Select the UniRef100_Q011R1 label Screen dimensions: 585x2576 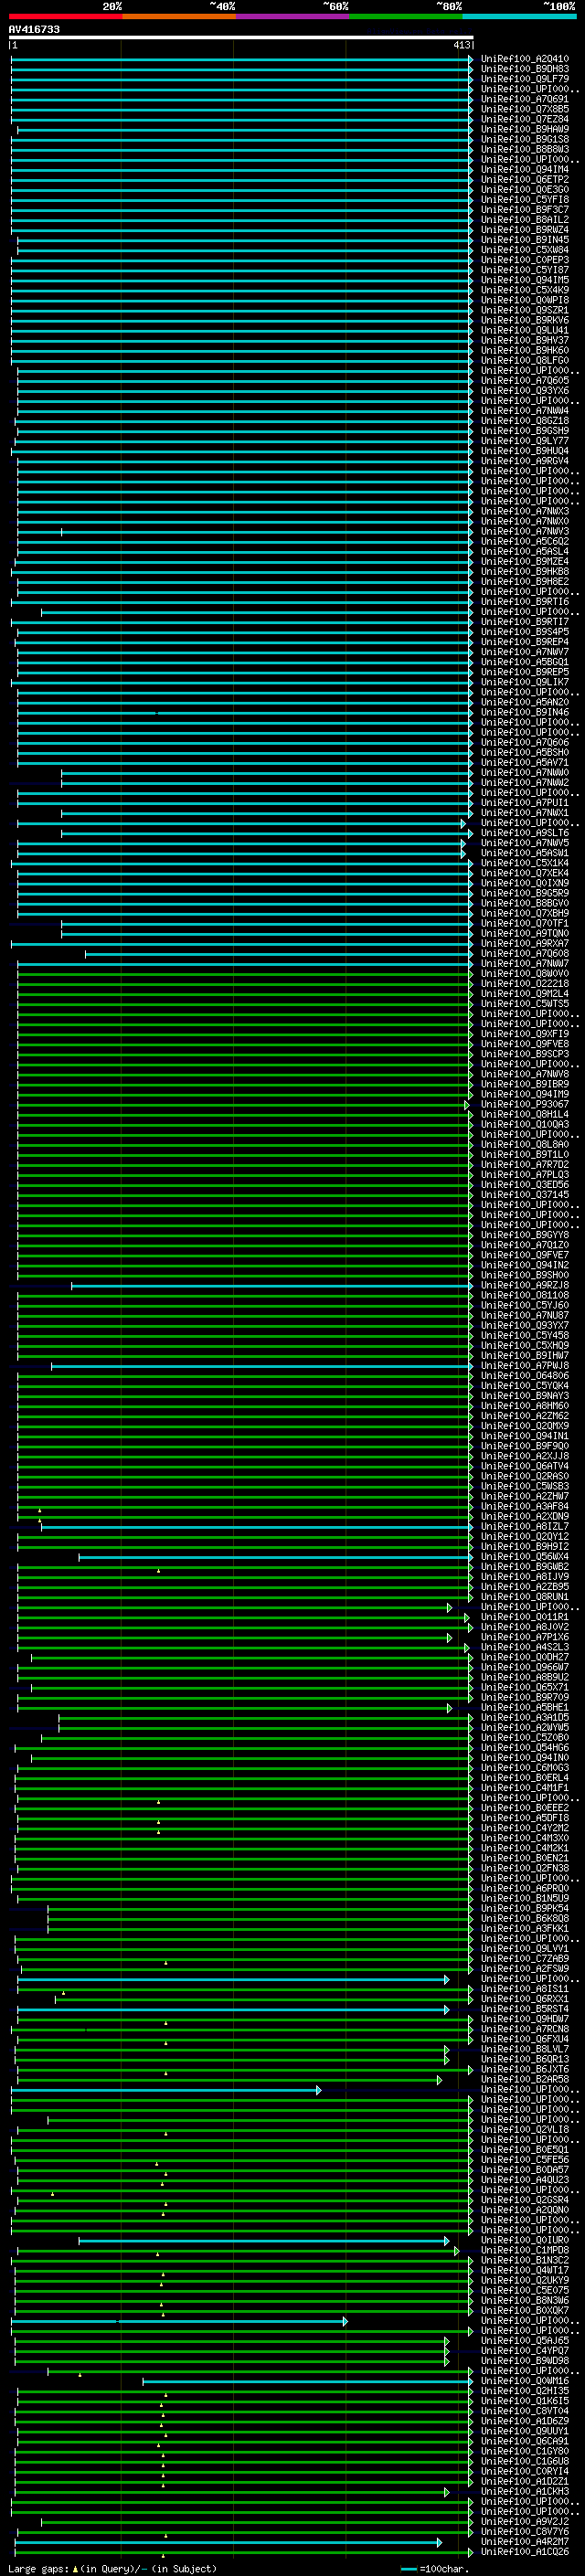point(525,1617)
